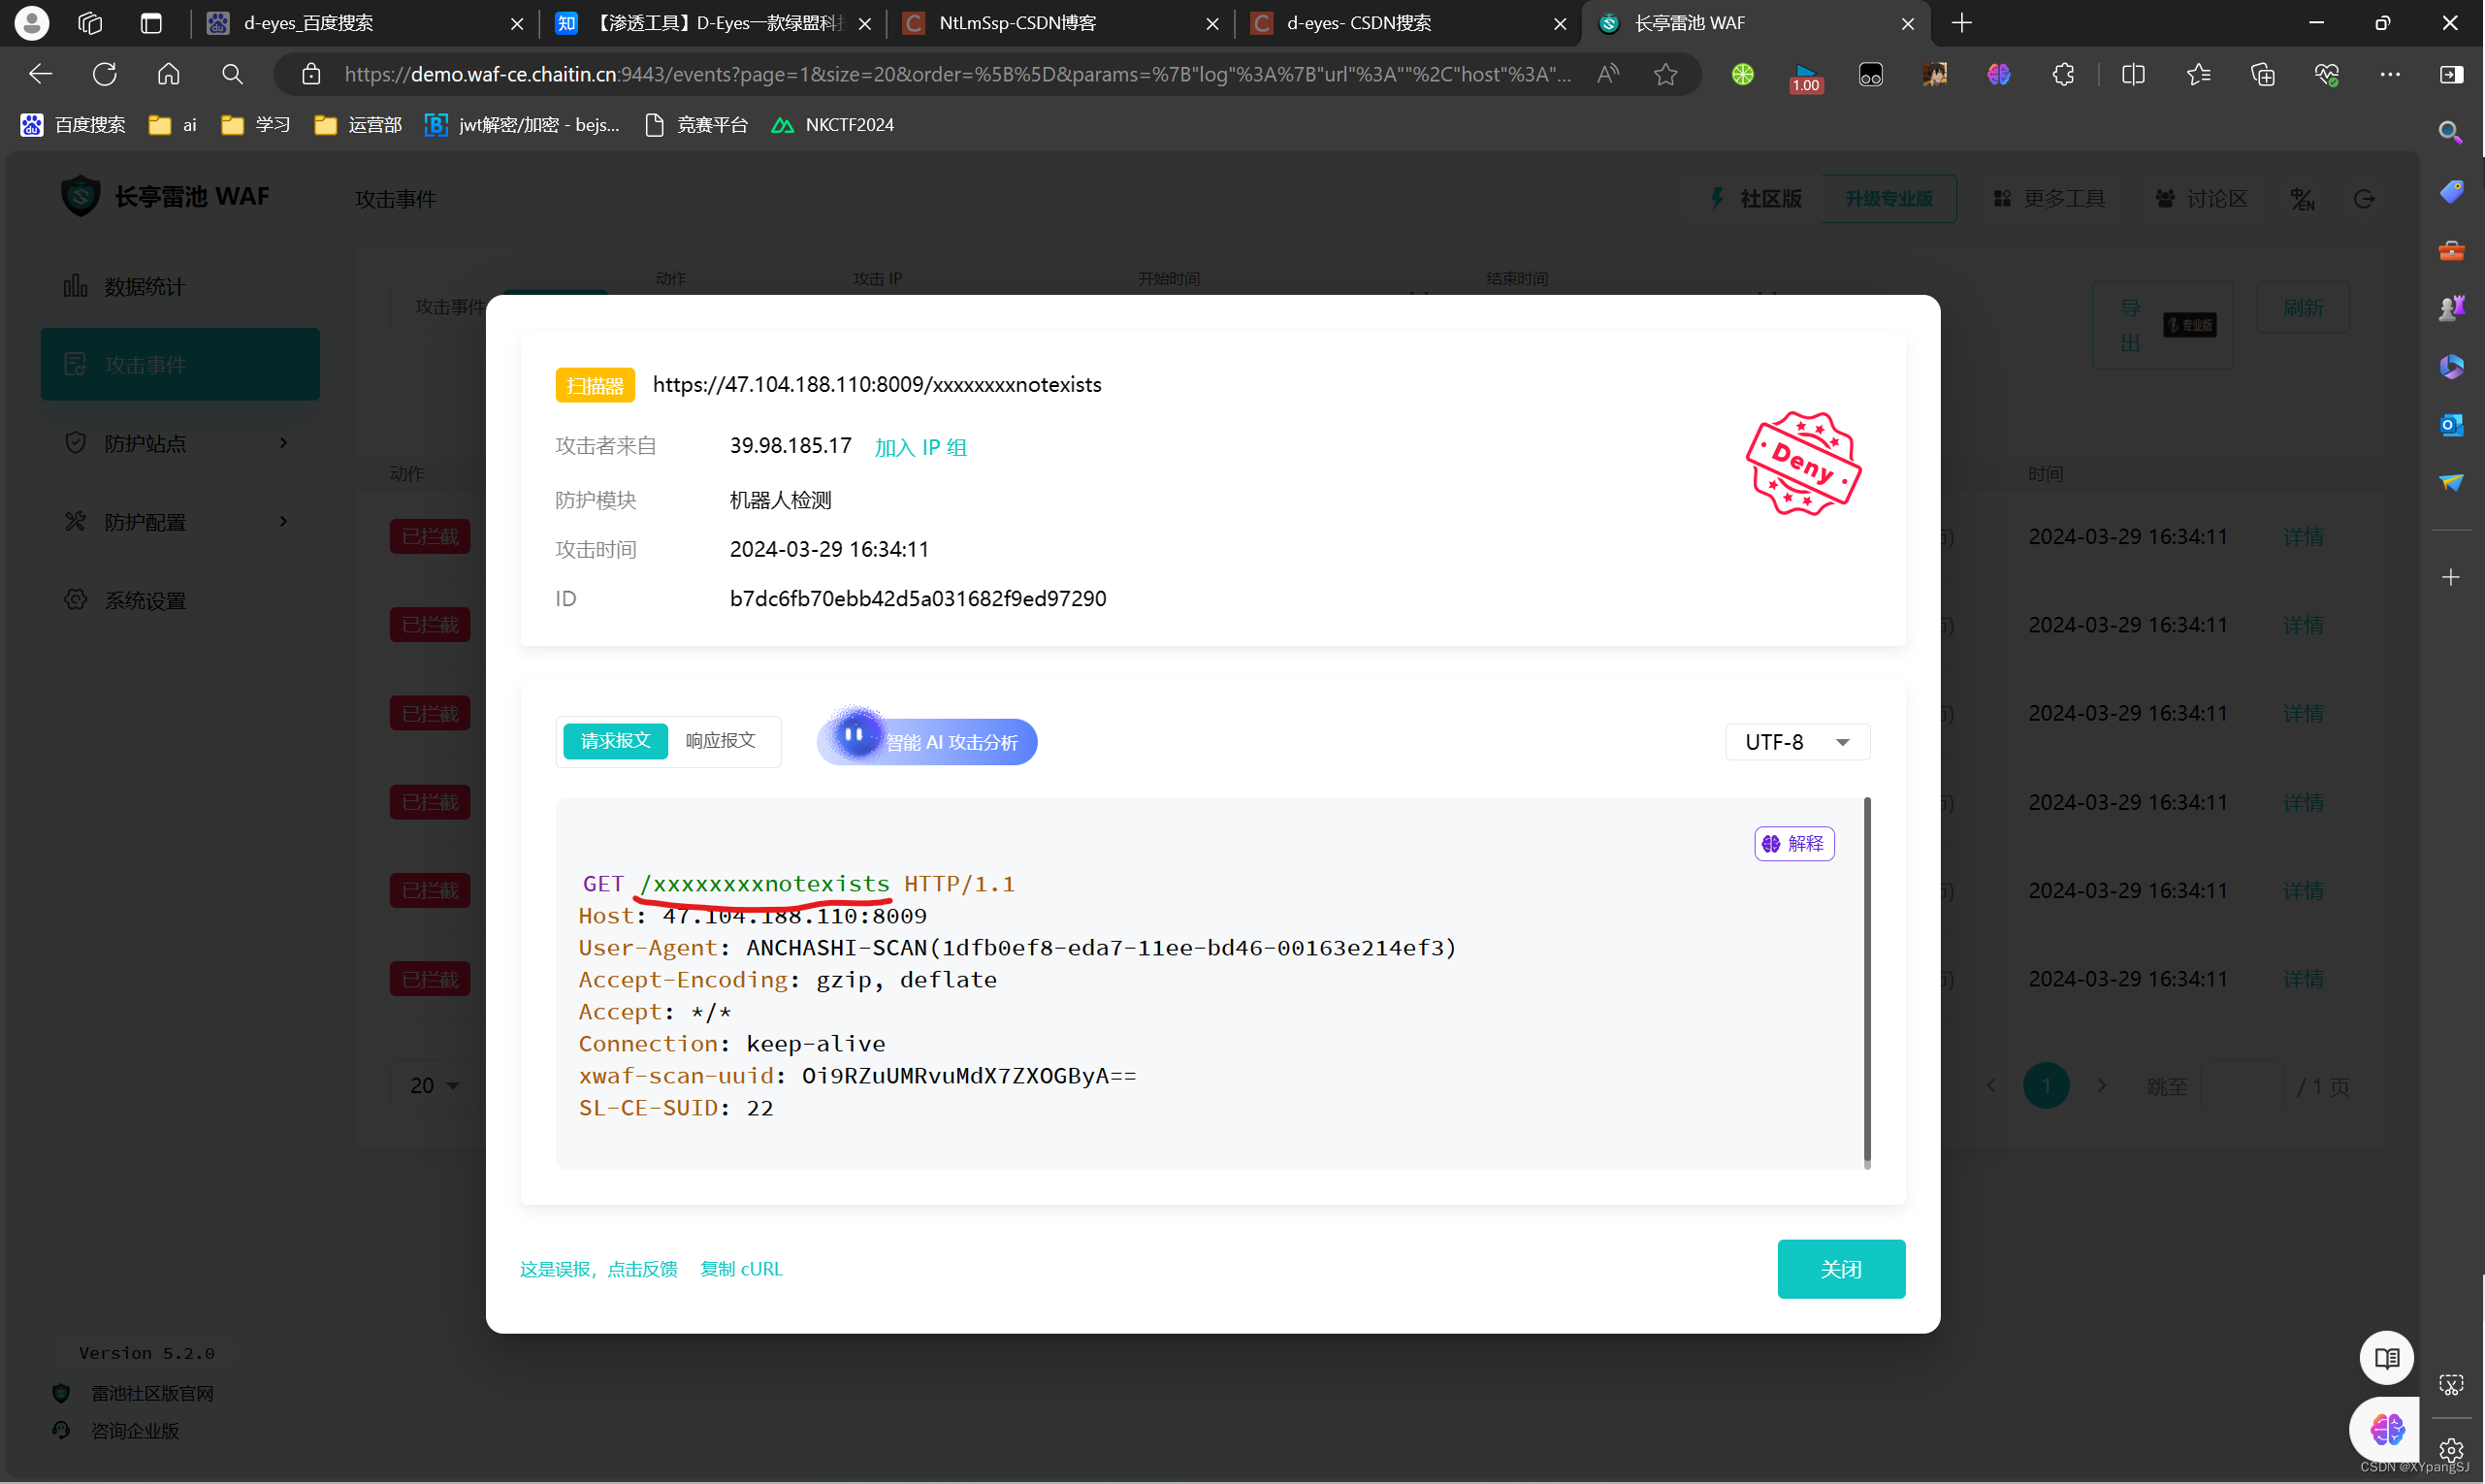Image resolution: width=2485 pixels, height=1484 pixels.
Task: Open the NKCTF2024 bookmark
Action: point(848,125)
